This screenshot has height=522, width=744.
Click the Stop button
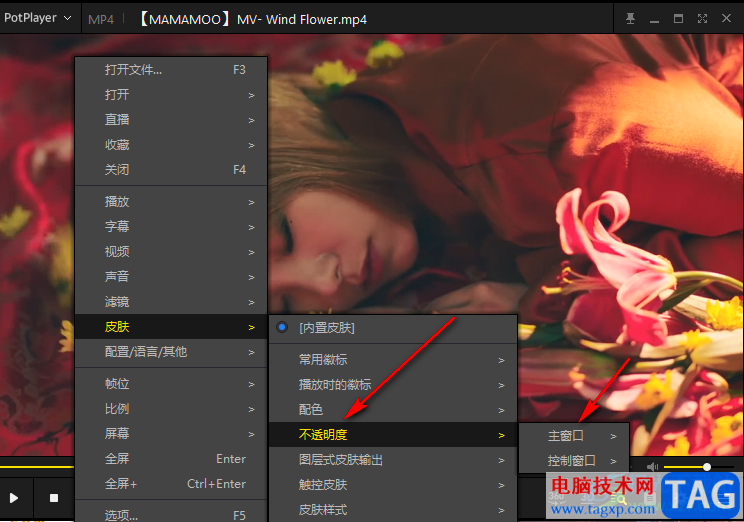coord(54,498)
